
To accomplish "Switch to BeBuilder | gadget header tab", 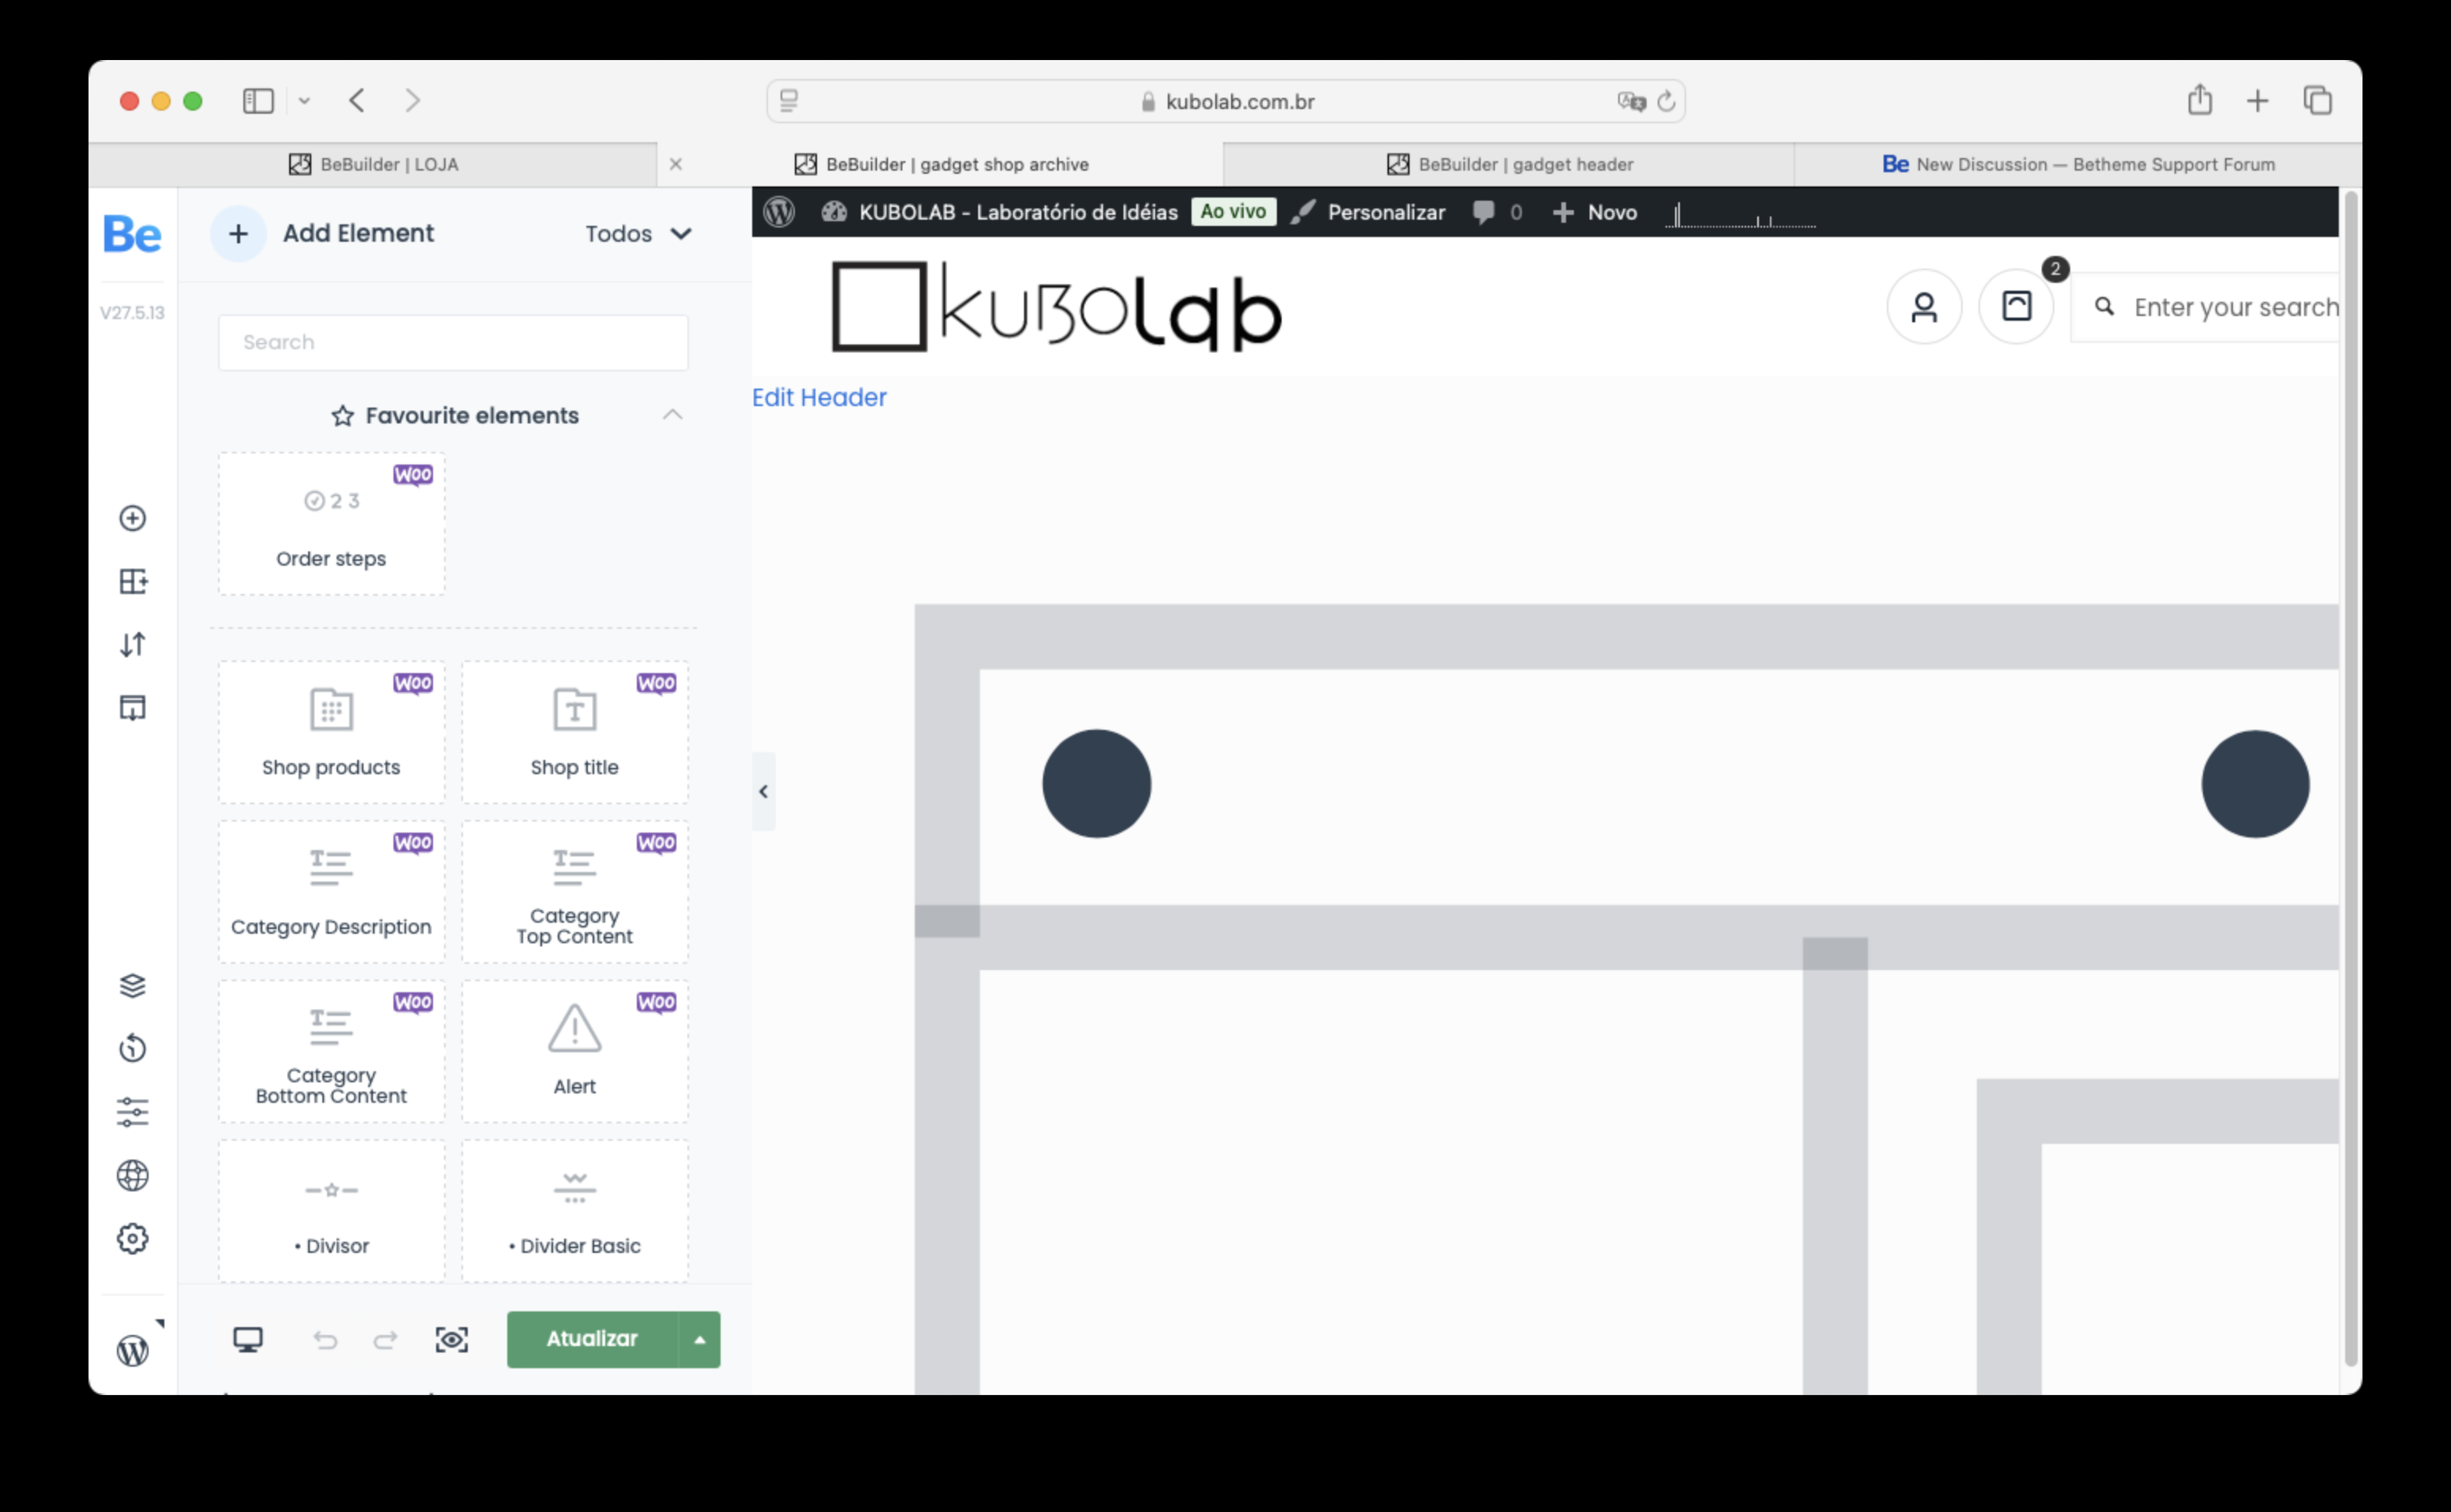I will point(1510,165).
